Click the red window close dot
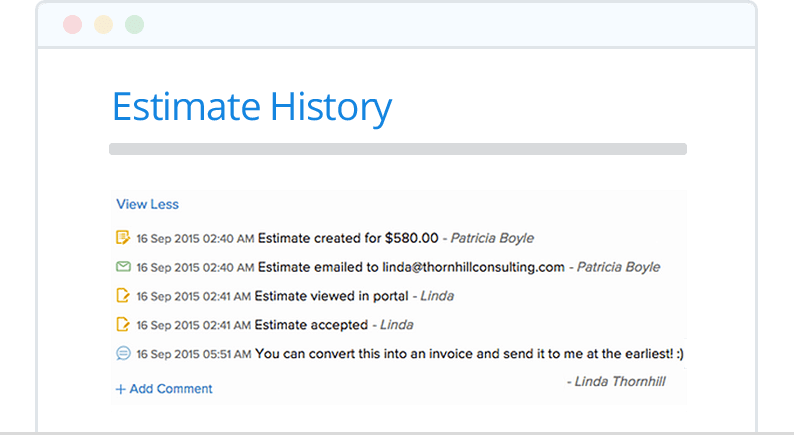Screen dimensions: 794x435 72,25
